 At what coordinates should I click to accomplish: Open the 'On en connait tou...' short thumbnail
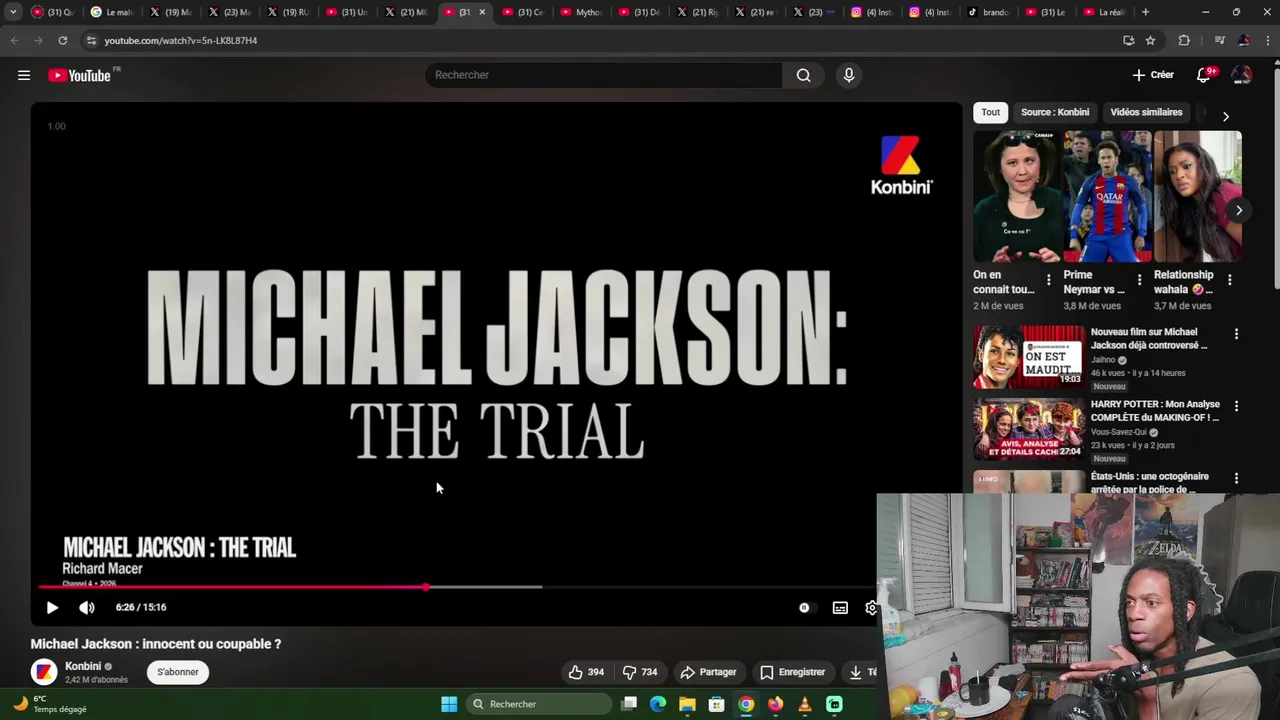1016,196
